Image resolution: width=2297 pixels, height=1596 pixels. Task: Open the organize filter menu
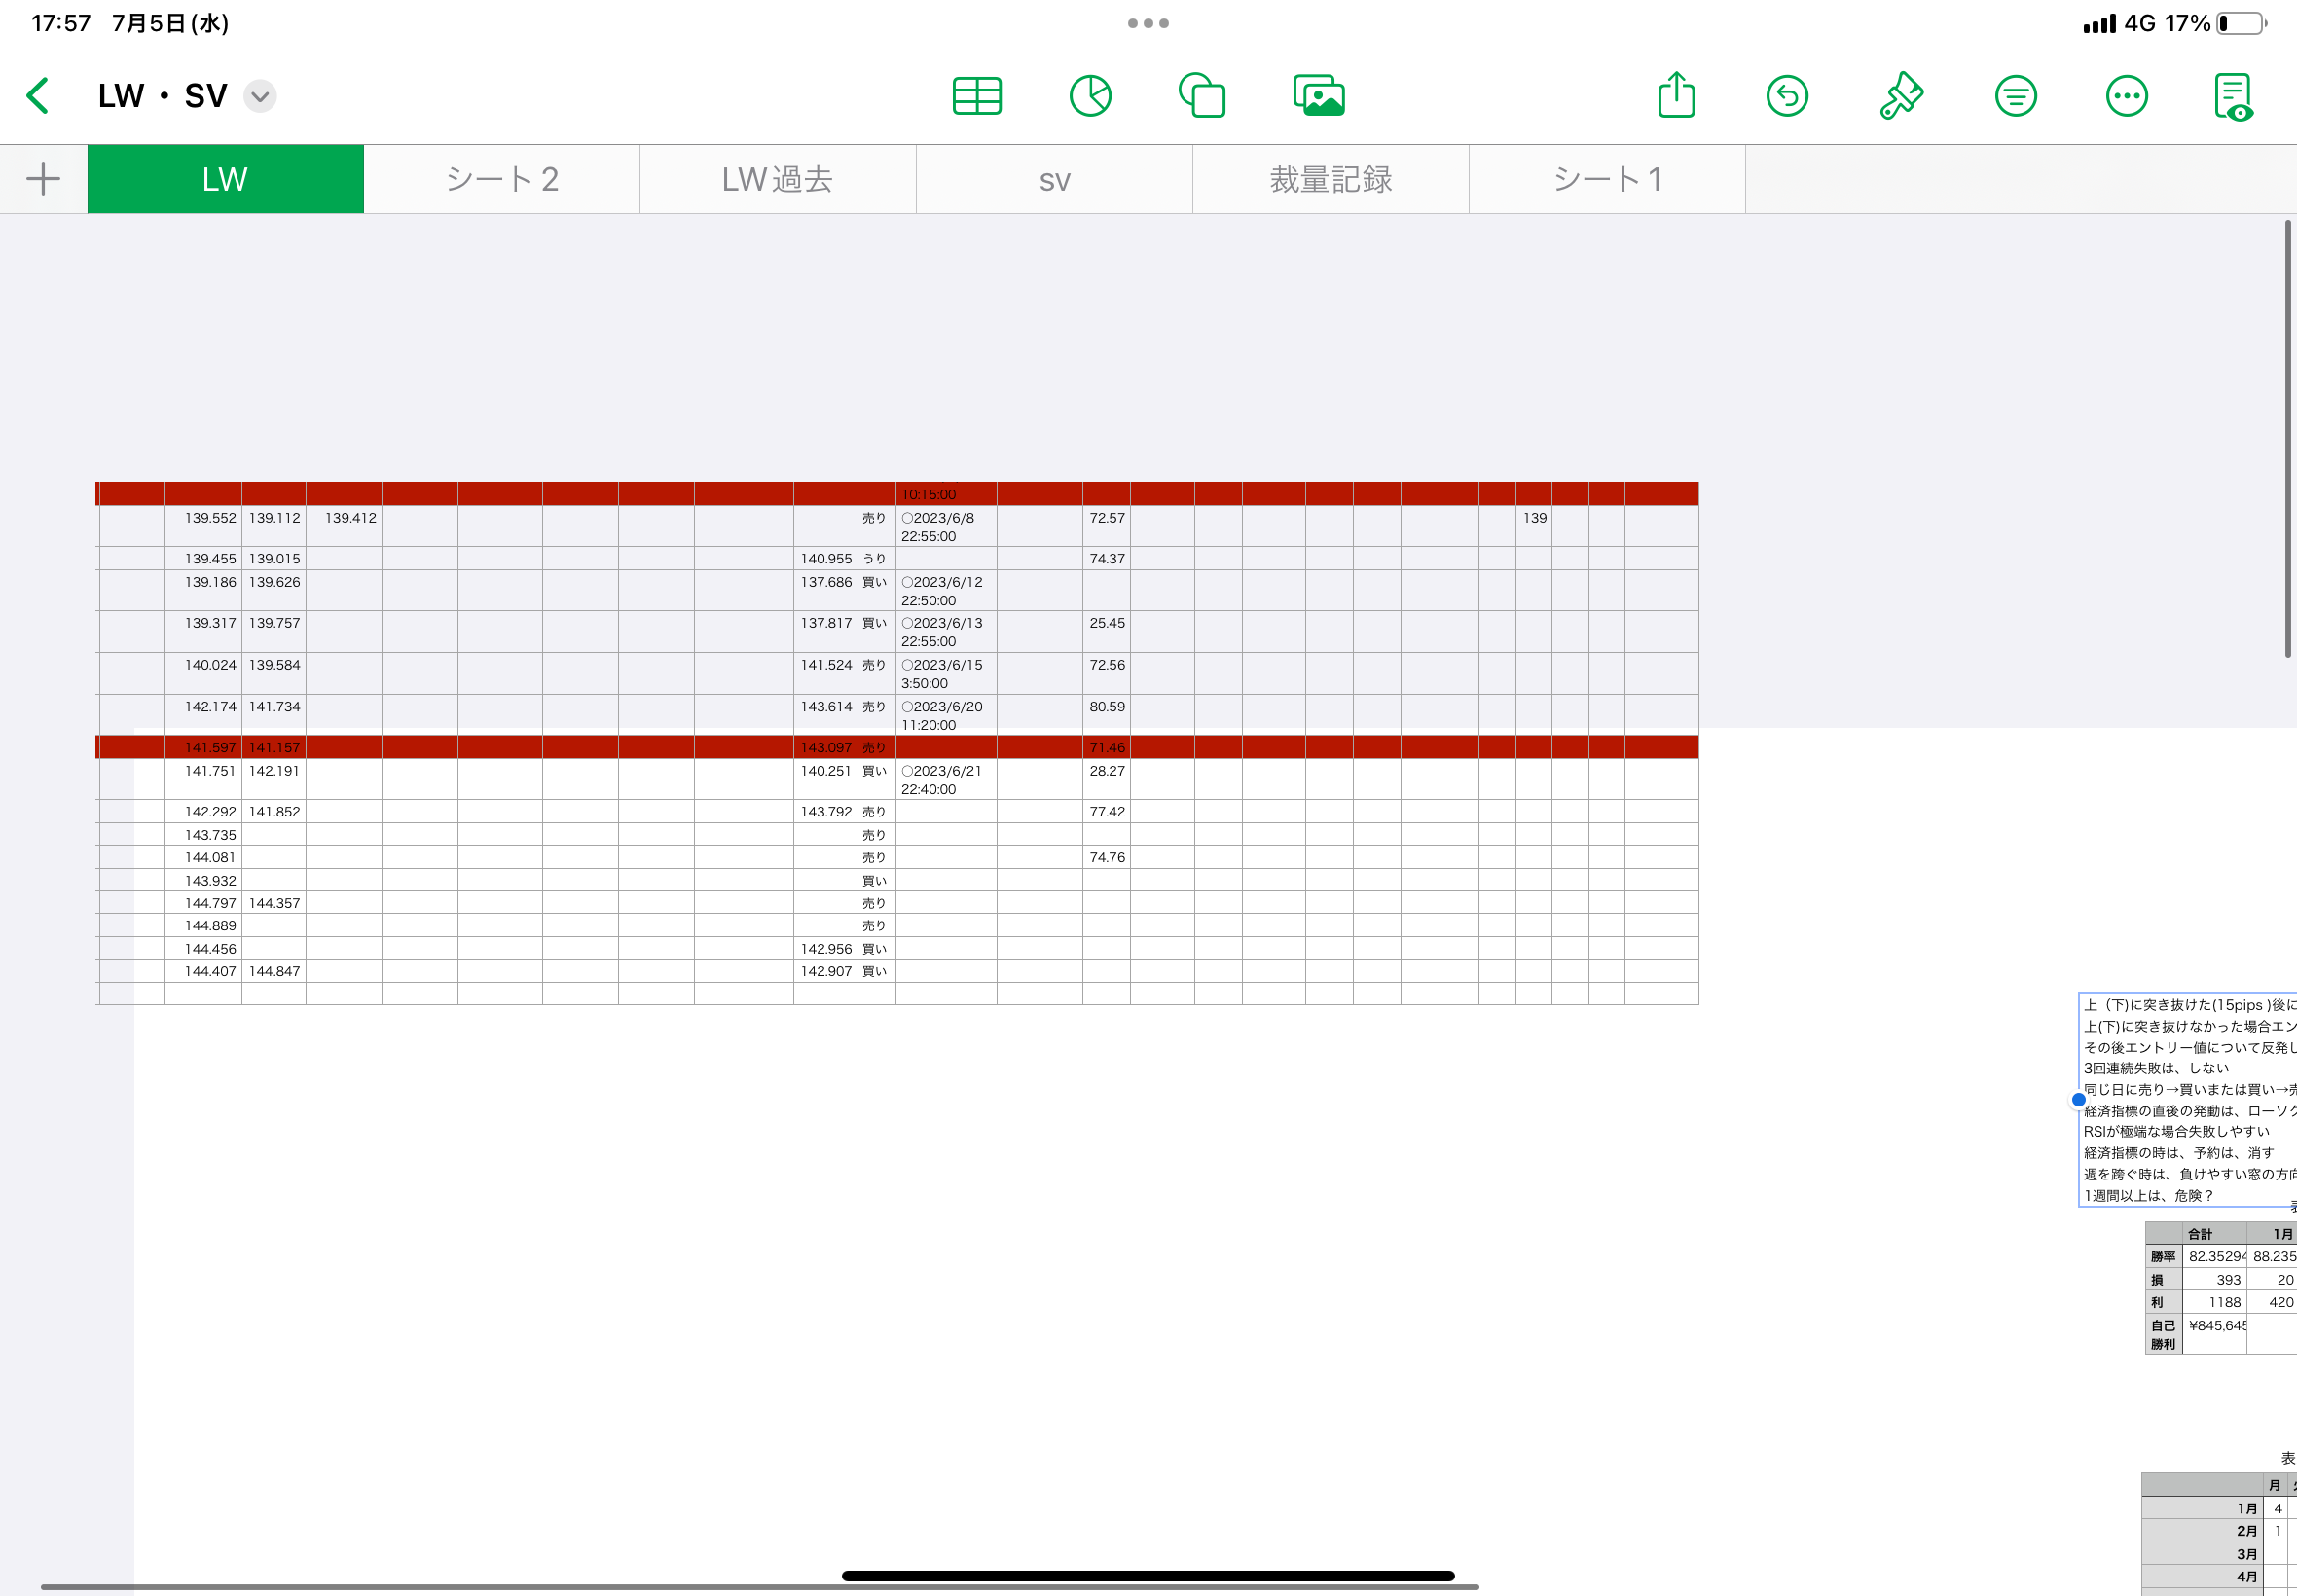coord(2015,96)
